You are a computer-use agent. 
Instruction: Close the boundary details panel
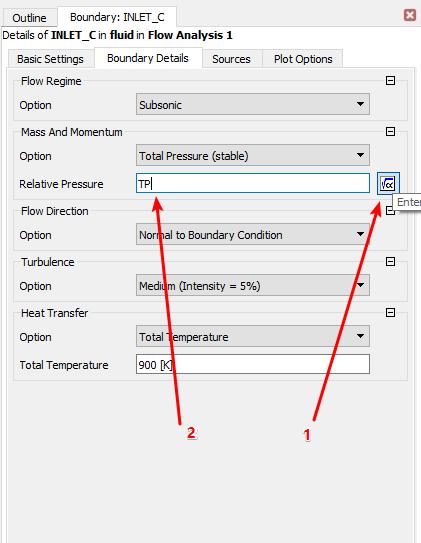click(410, 15)
